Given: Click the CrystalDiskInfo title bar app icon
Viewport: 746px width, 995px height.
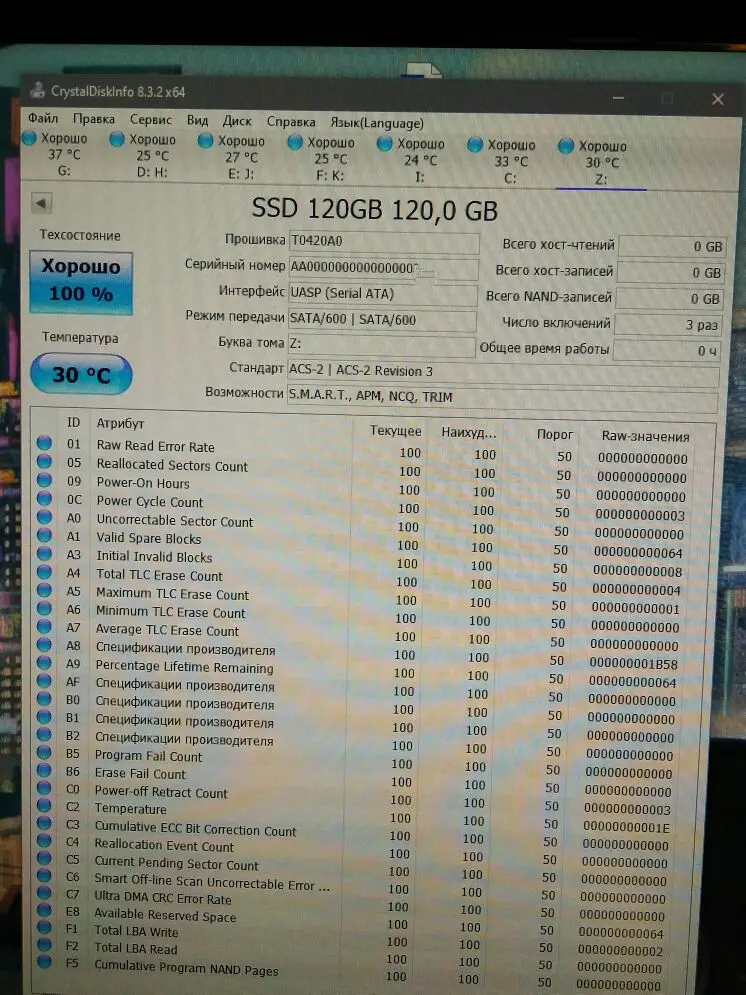Looking at the screenshot, I should (x=38, y=89).
